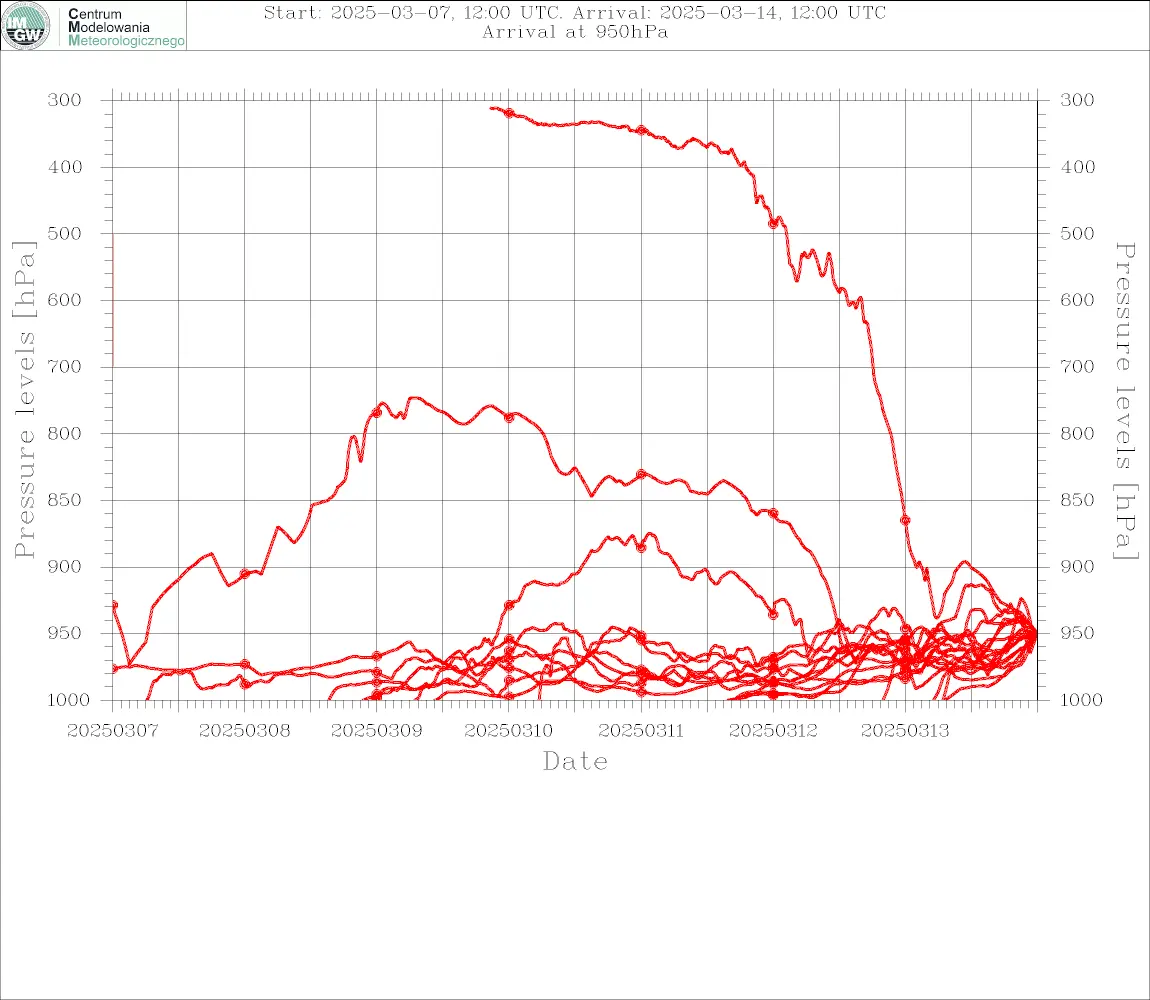Screen dimensions: 1150x1000
Task: Click the trajectory marker near 490 hPa on 20250312
Action: point(773,223)
